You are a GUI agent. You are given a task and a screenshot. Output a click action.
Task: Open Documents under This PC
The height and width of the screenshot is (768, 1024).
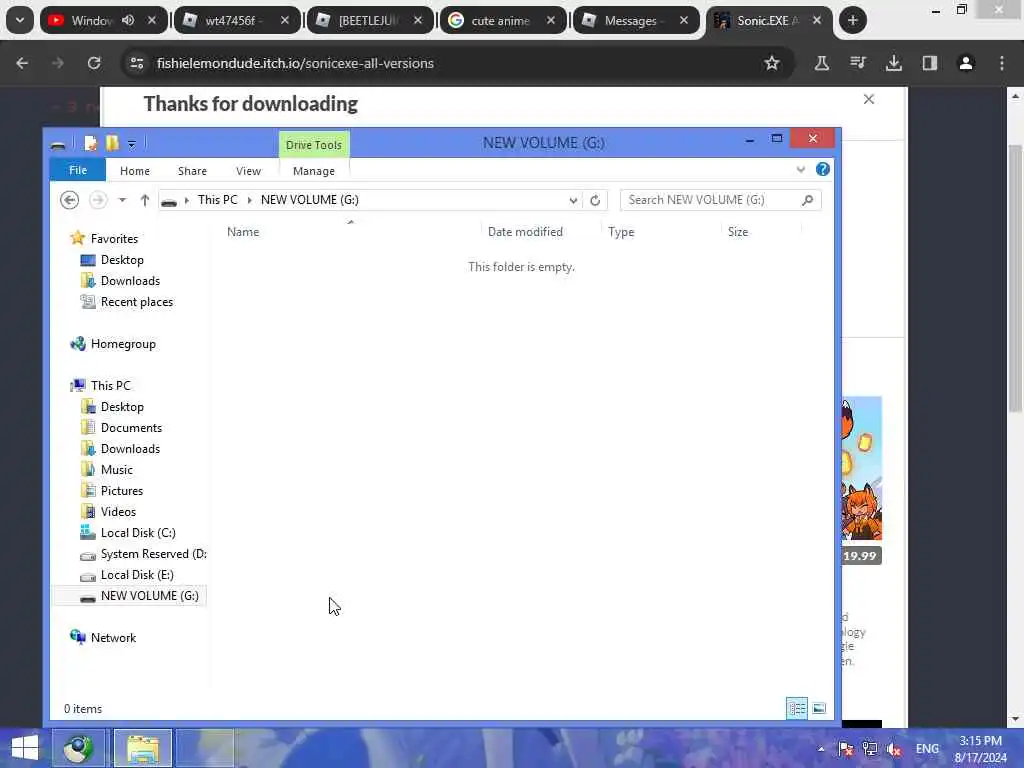pos(131,428)
